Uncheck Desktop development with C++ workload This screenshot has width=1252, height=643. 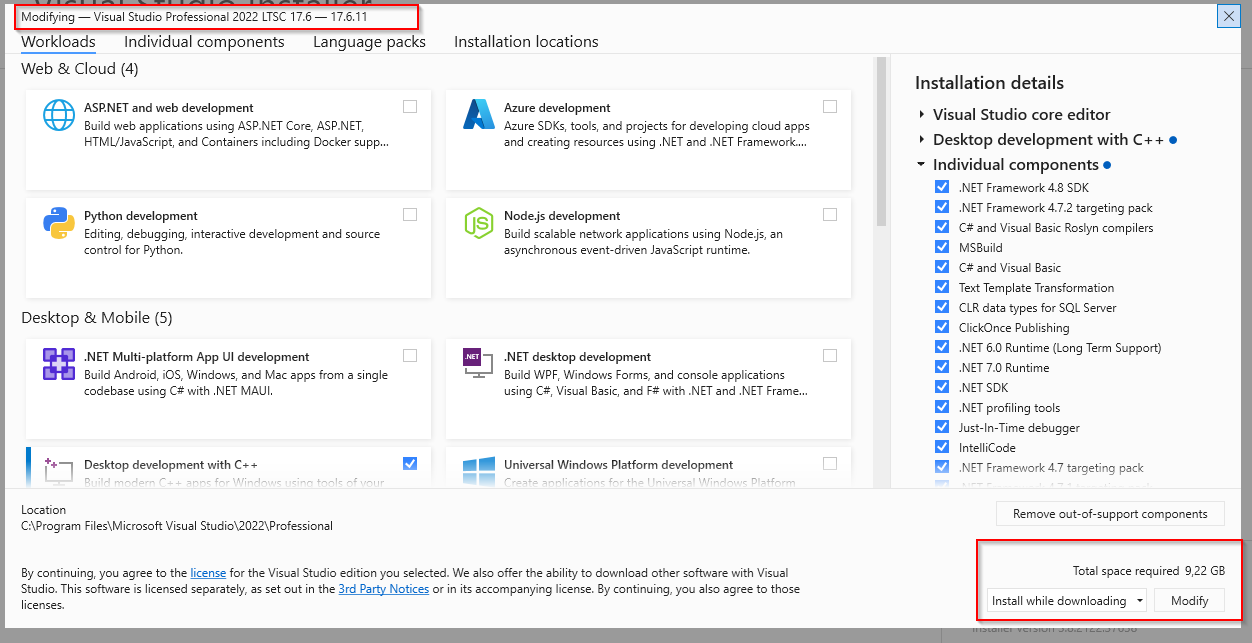pos(410,464)
